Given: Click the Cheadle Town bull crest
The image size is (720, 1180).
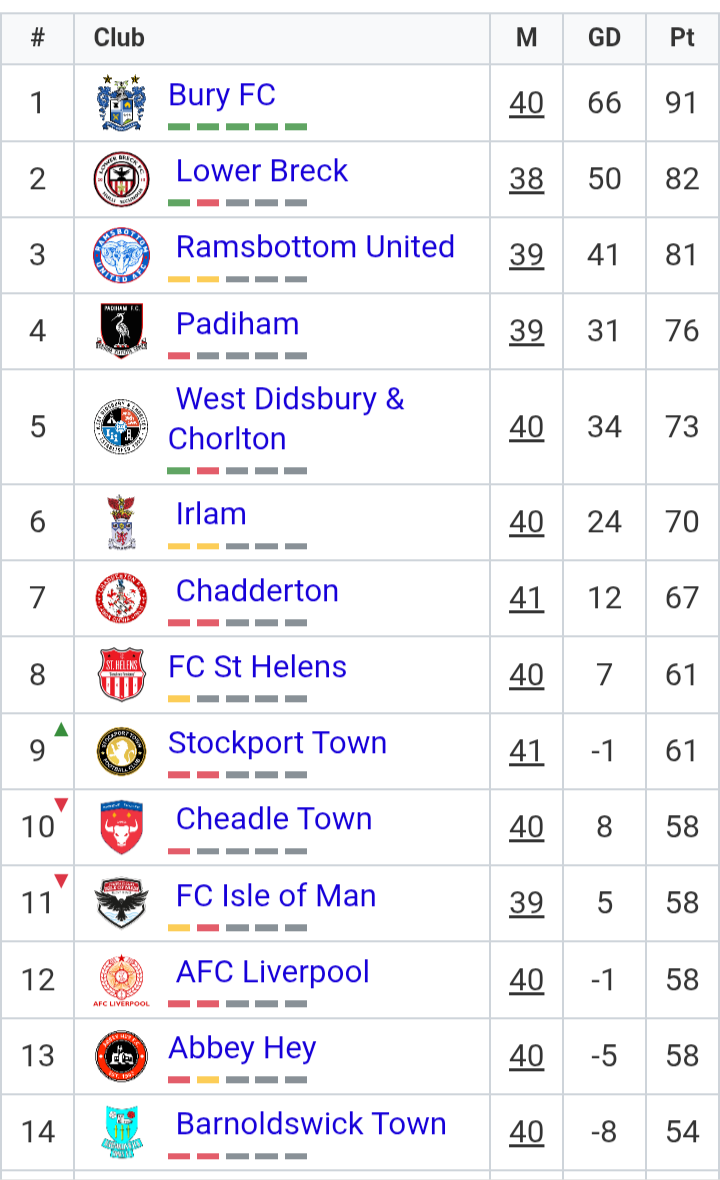Looking at the screenshot, I should click(121, 827).
